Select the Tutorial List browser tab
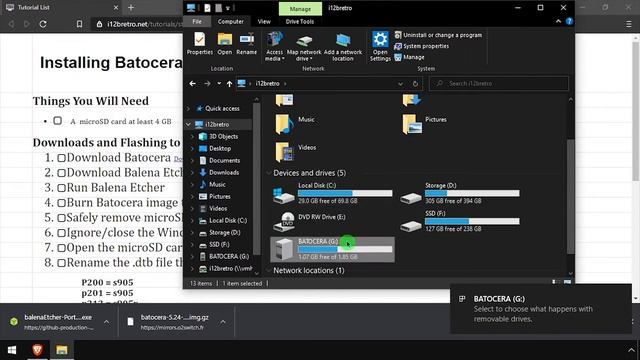This screenshot has width=640, height=360. tap(61, 7)
